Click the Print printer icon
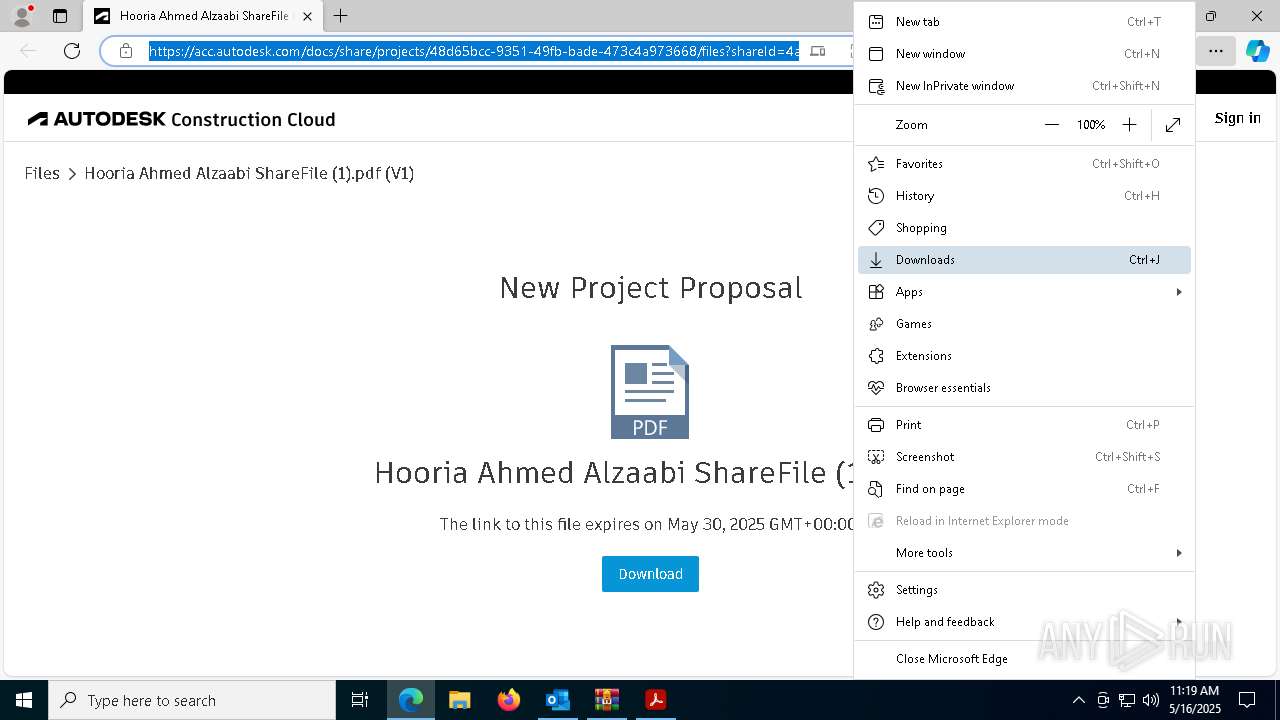Screen dimensions: 1280x720 876,425
